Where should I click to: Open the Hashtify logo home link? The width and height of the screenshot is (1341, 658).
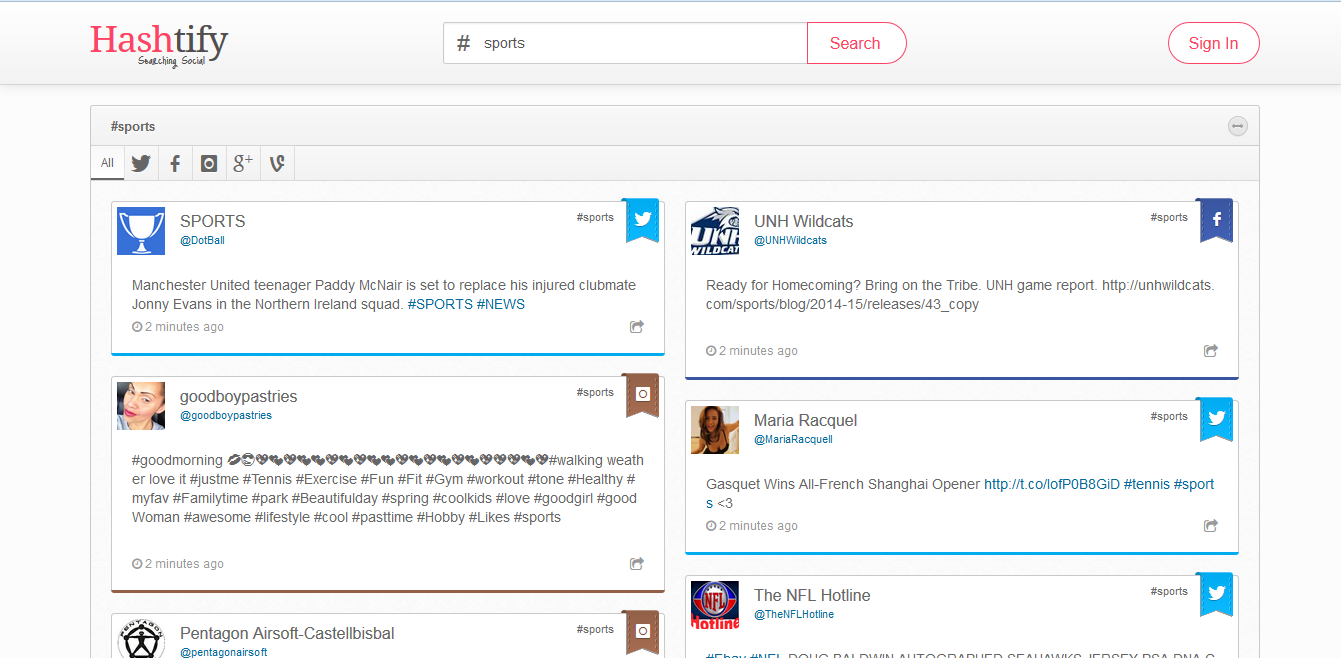click(x=159, y=44)
